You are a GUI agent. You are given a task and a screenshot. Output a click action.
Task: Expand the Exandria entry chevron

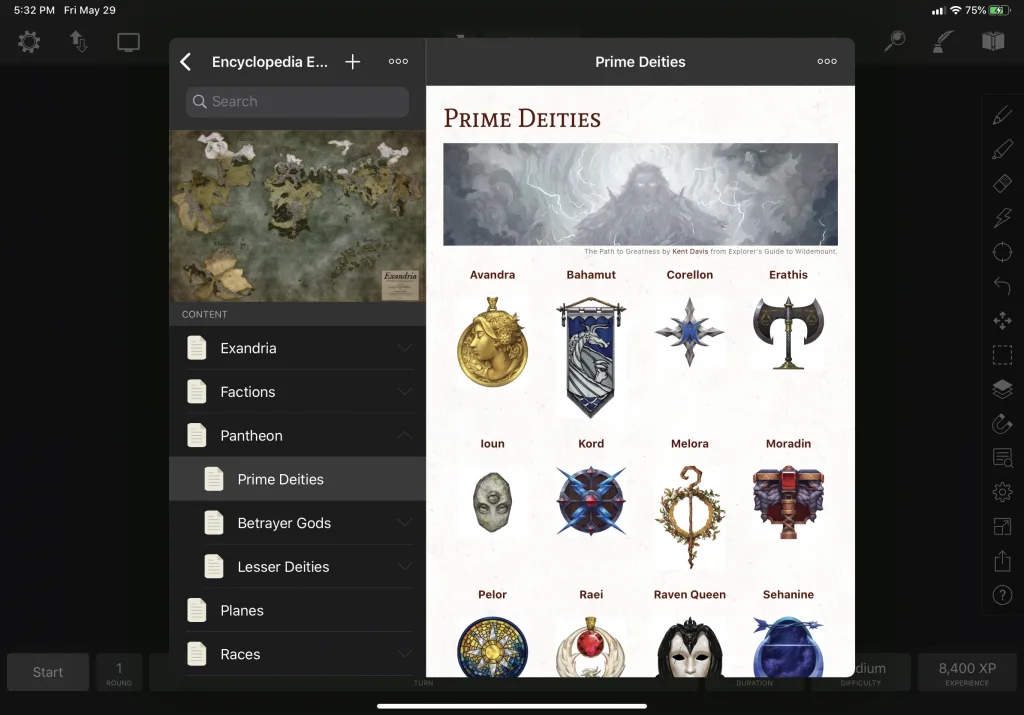(405, 348)
